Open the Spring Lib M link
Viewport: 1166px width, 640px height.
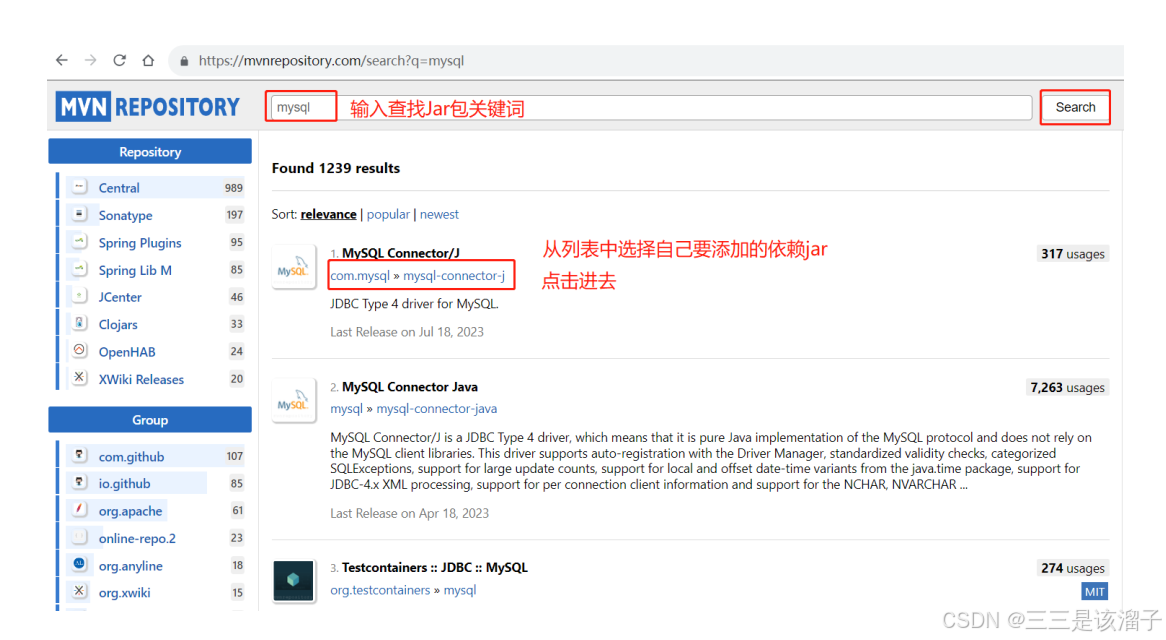pos(135,271)
